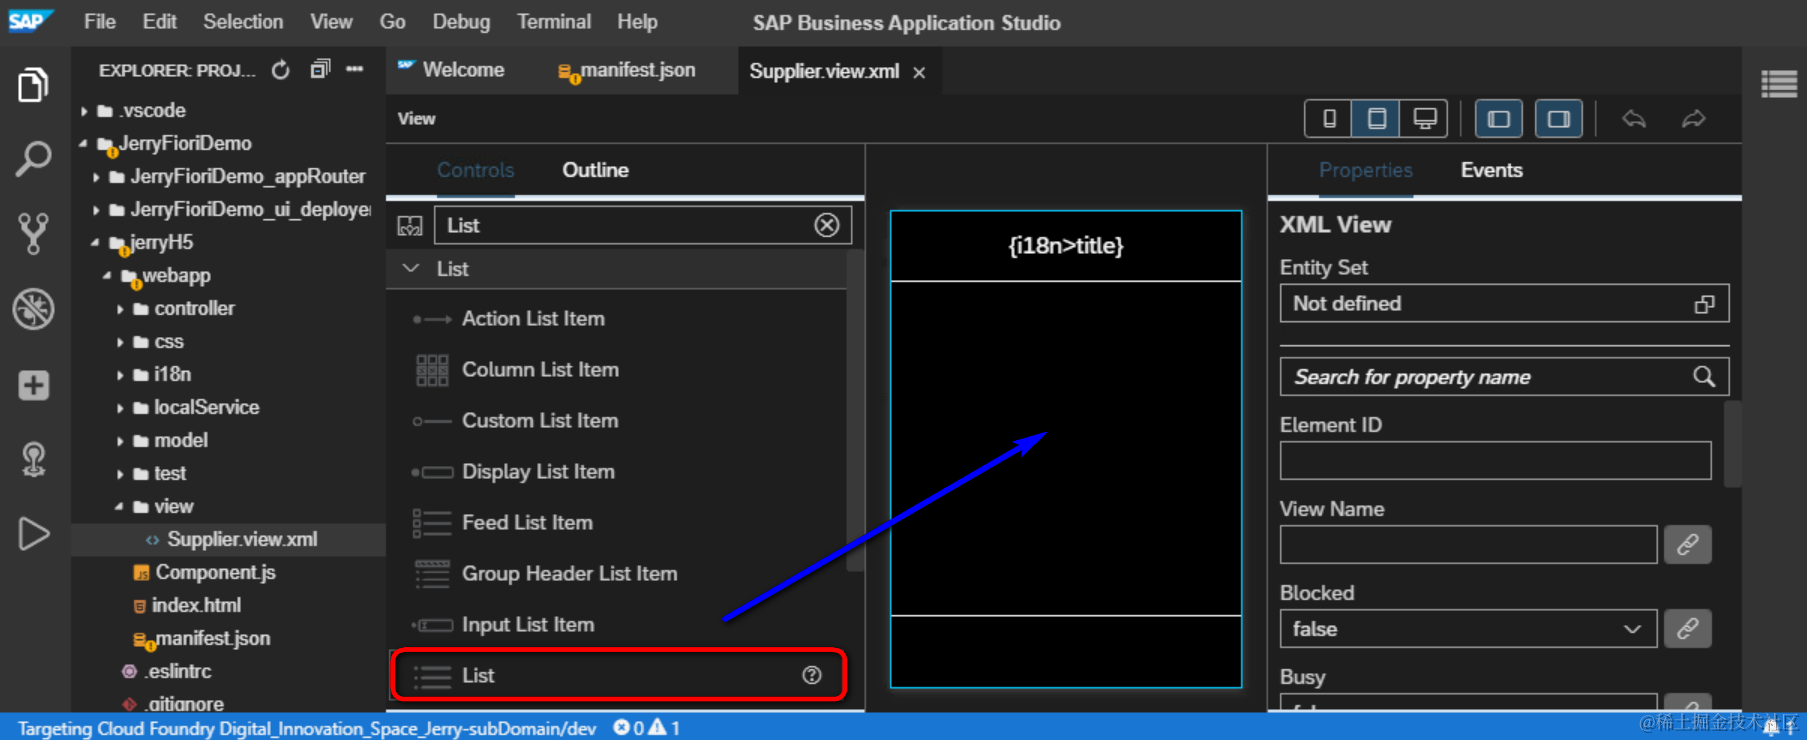Screen dimensions: 1807x740
Task: Select the List control entry
Action: [618, 675]
